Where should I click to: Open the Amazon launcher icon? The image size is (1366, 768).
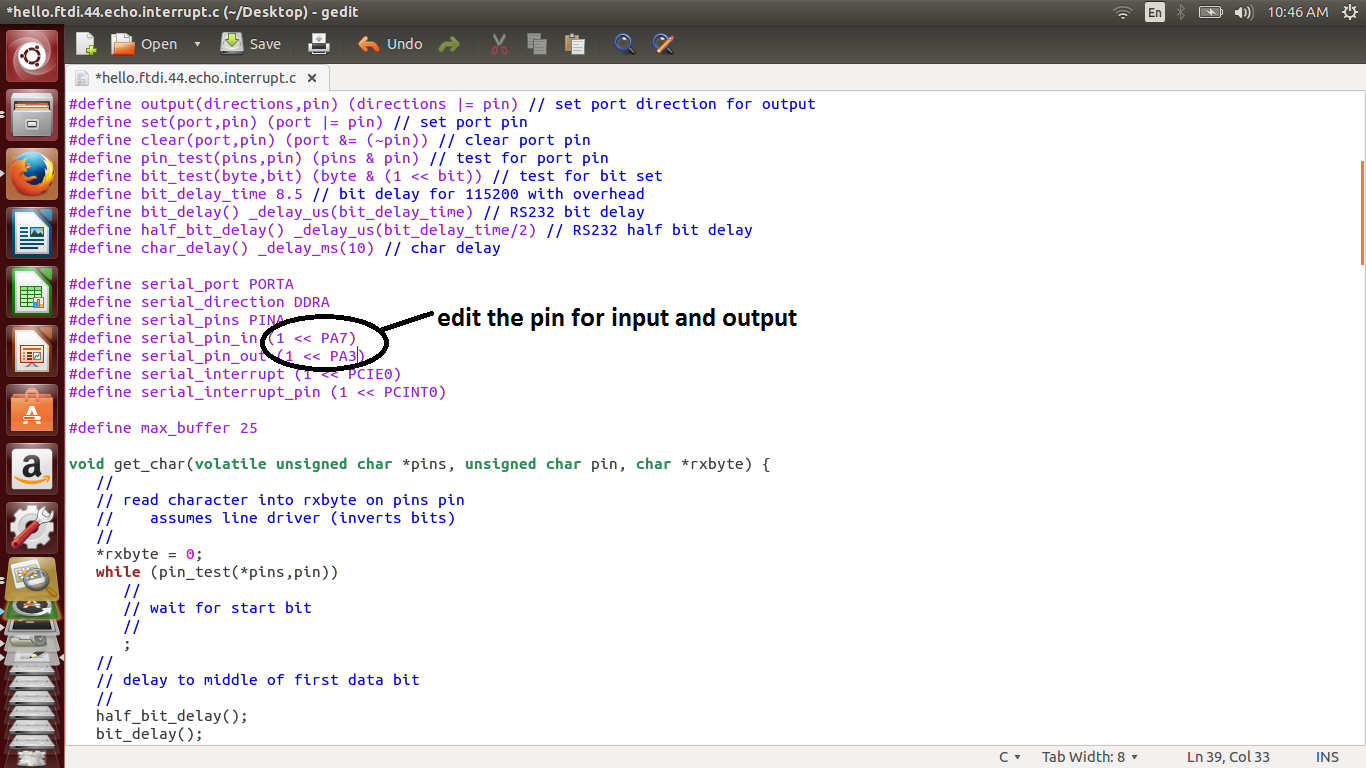point(32,468)
